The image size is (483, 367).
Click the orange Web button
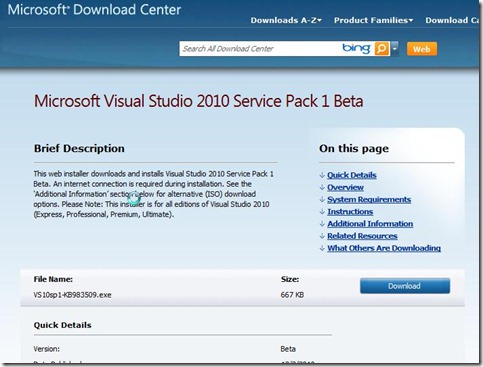click(x=422, y=49)
